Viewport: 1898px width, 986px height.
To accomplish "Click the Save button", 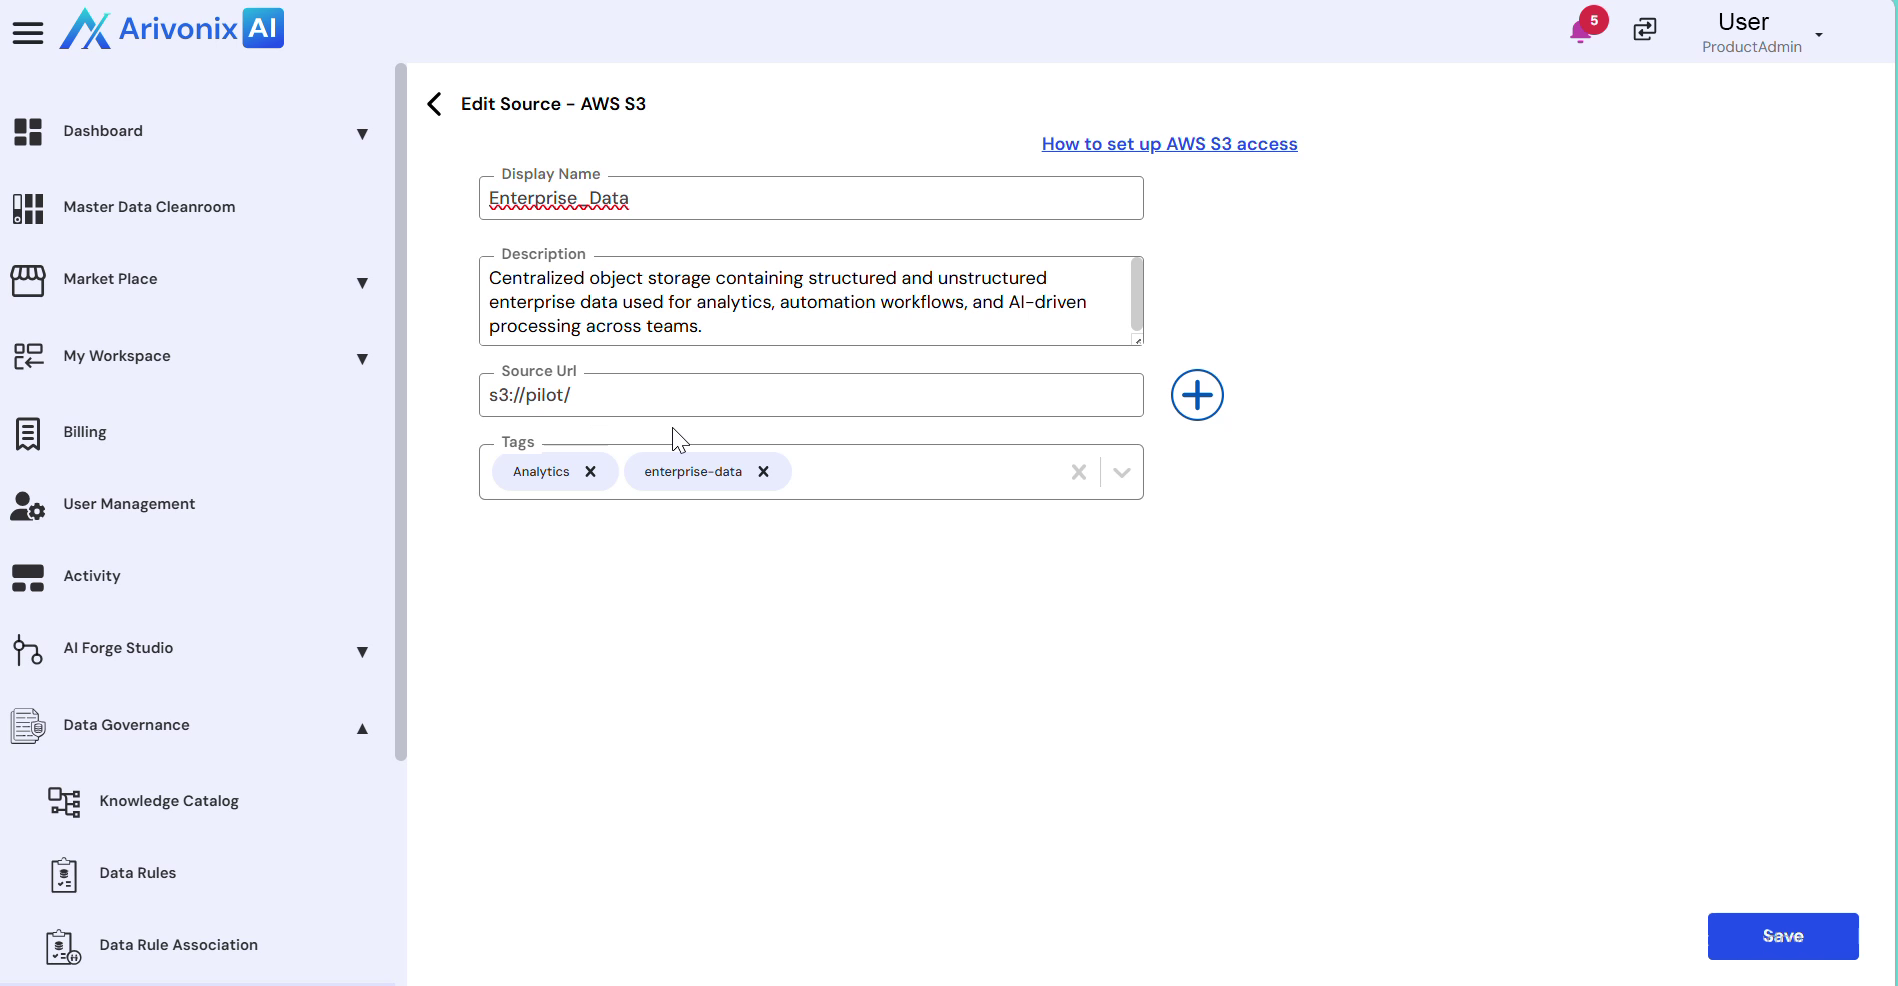I will click(x=1782, y=936).
